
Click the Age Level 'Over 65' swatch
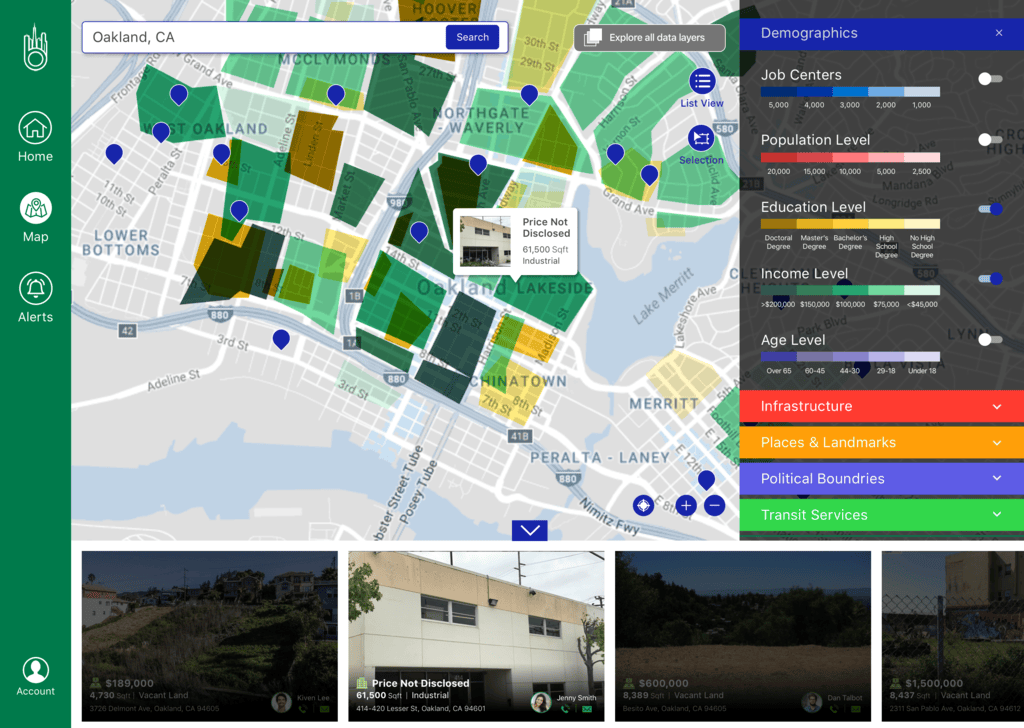coord(778,356)
